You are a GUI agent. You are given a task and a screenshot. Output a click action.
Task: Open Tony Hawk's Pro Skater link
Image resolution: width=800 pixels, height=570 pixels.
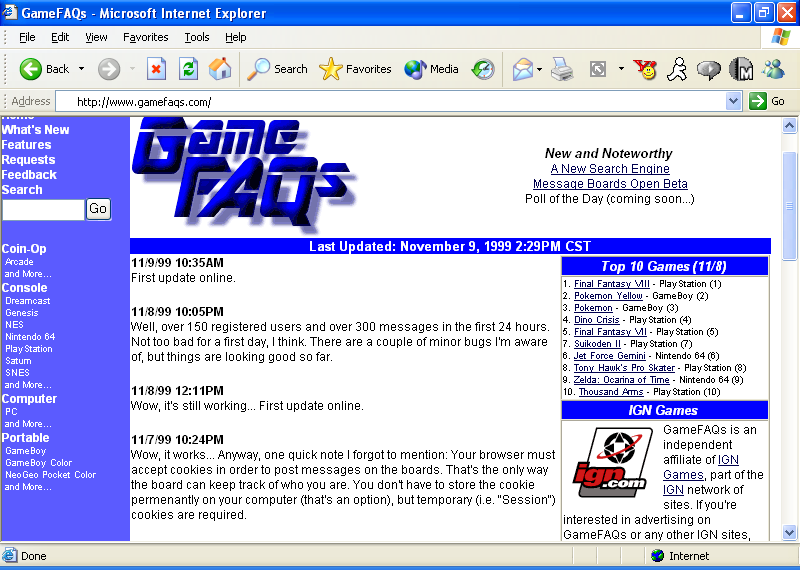[x=623, y=368]
